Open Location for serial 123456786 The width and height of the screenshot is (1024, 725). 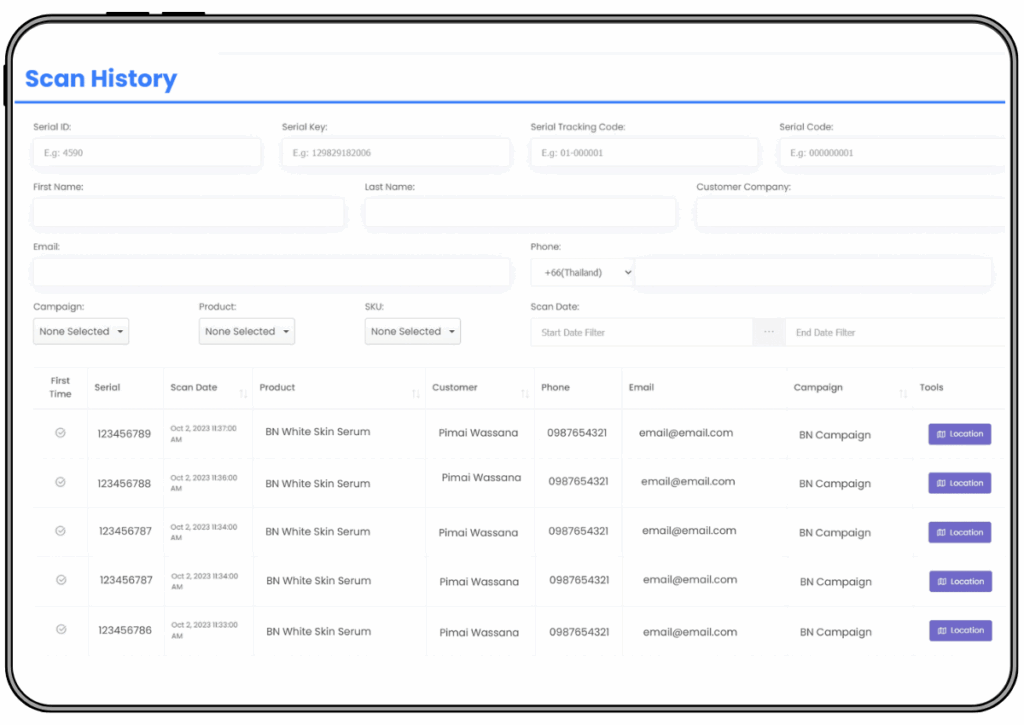click(960, 631)
